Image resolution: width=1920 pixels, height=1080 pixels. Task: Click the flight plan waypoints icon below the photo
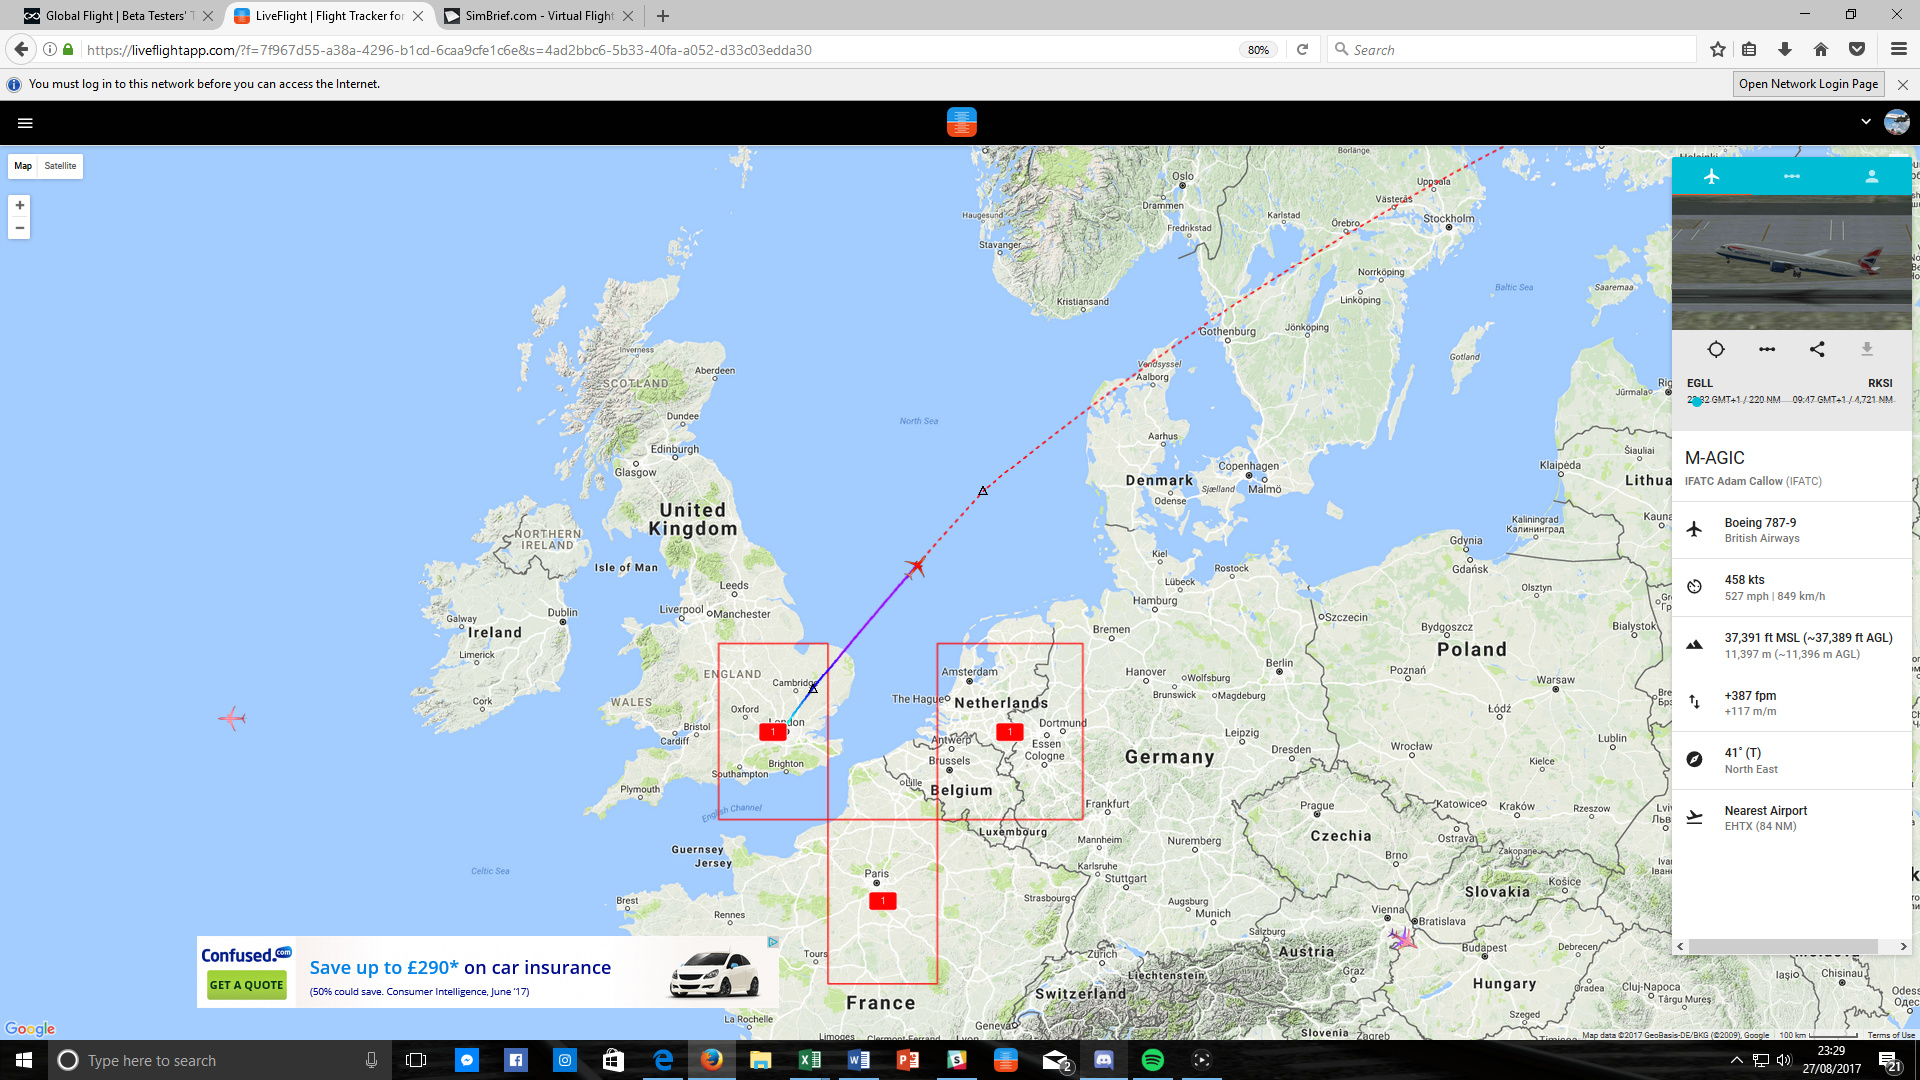(x=1767, y=349)
